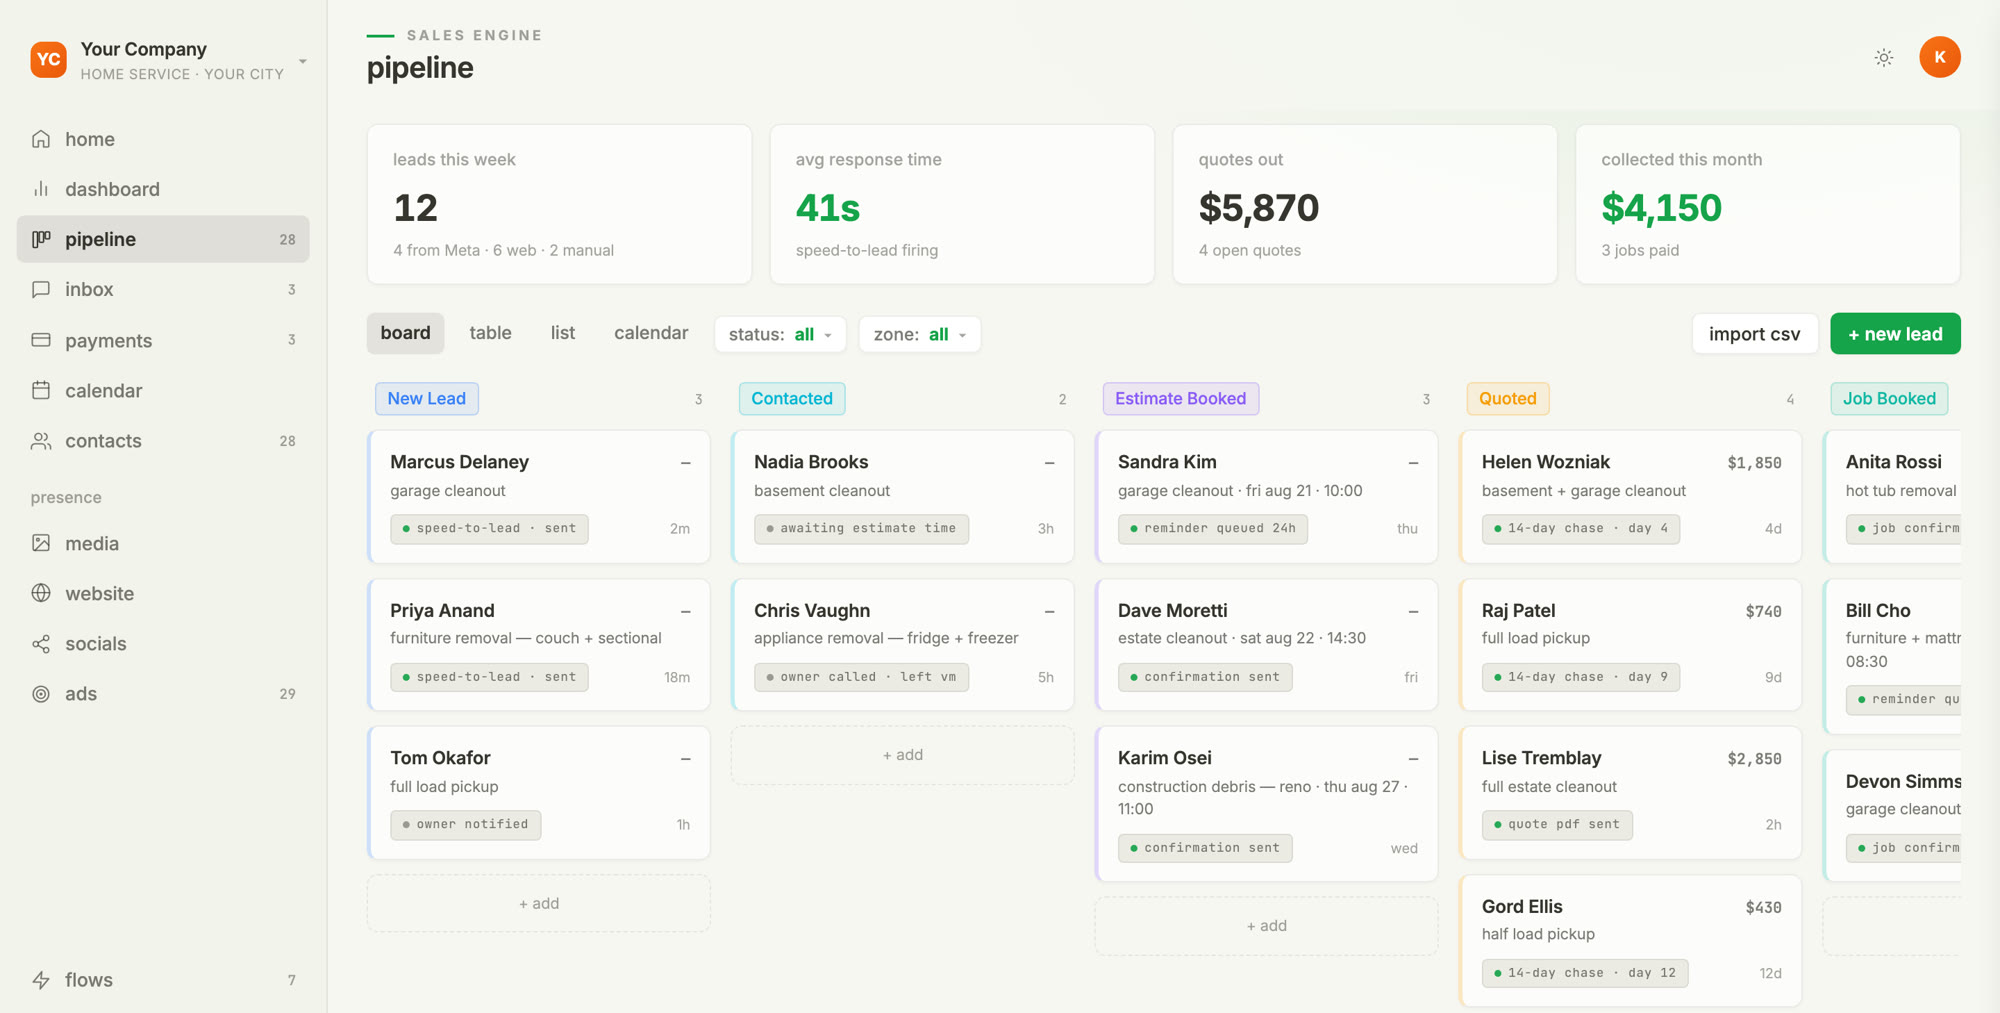The image size is (2000, 1013).
Task: Expand the zone filter dropdown
Action: tap(920, 334)
